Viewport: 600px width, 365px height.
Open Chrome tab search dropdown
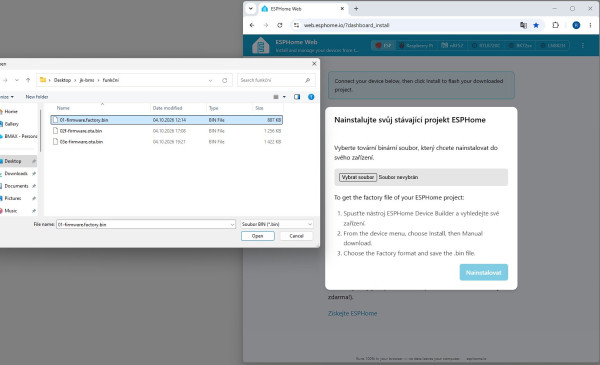point(251,8)
